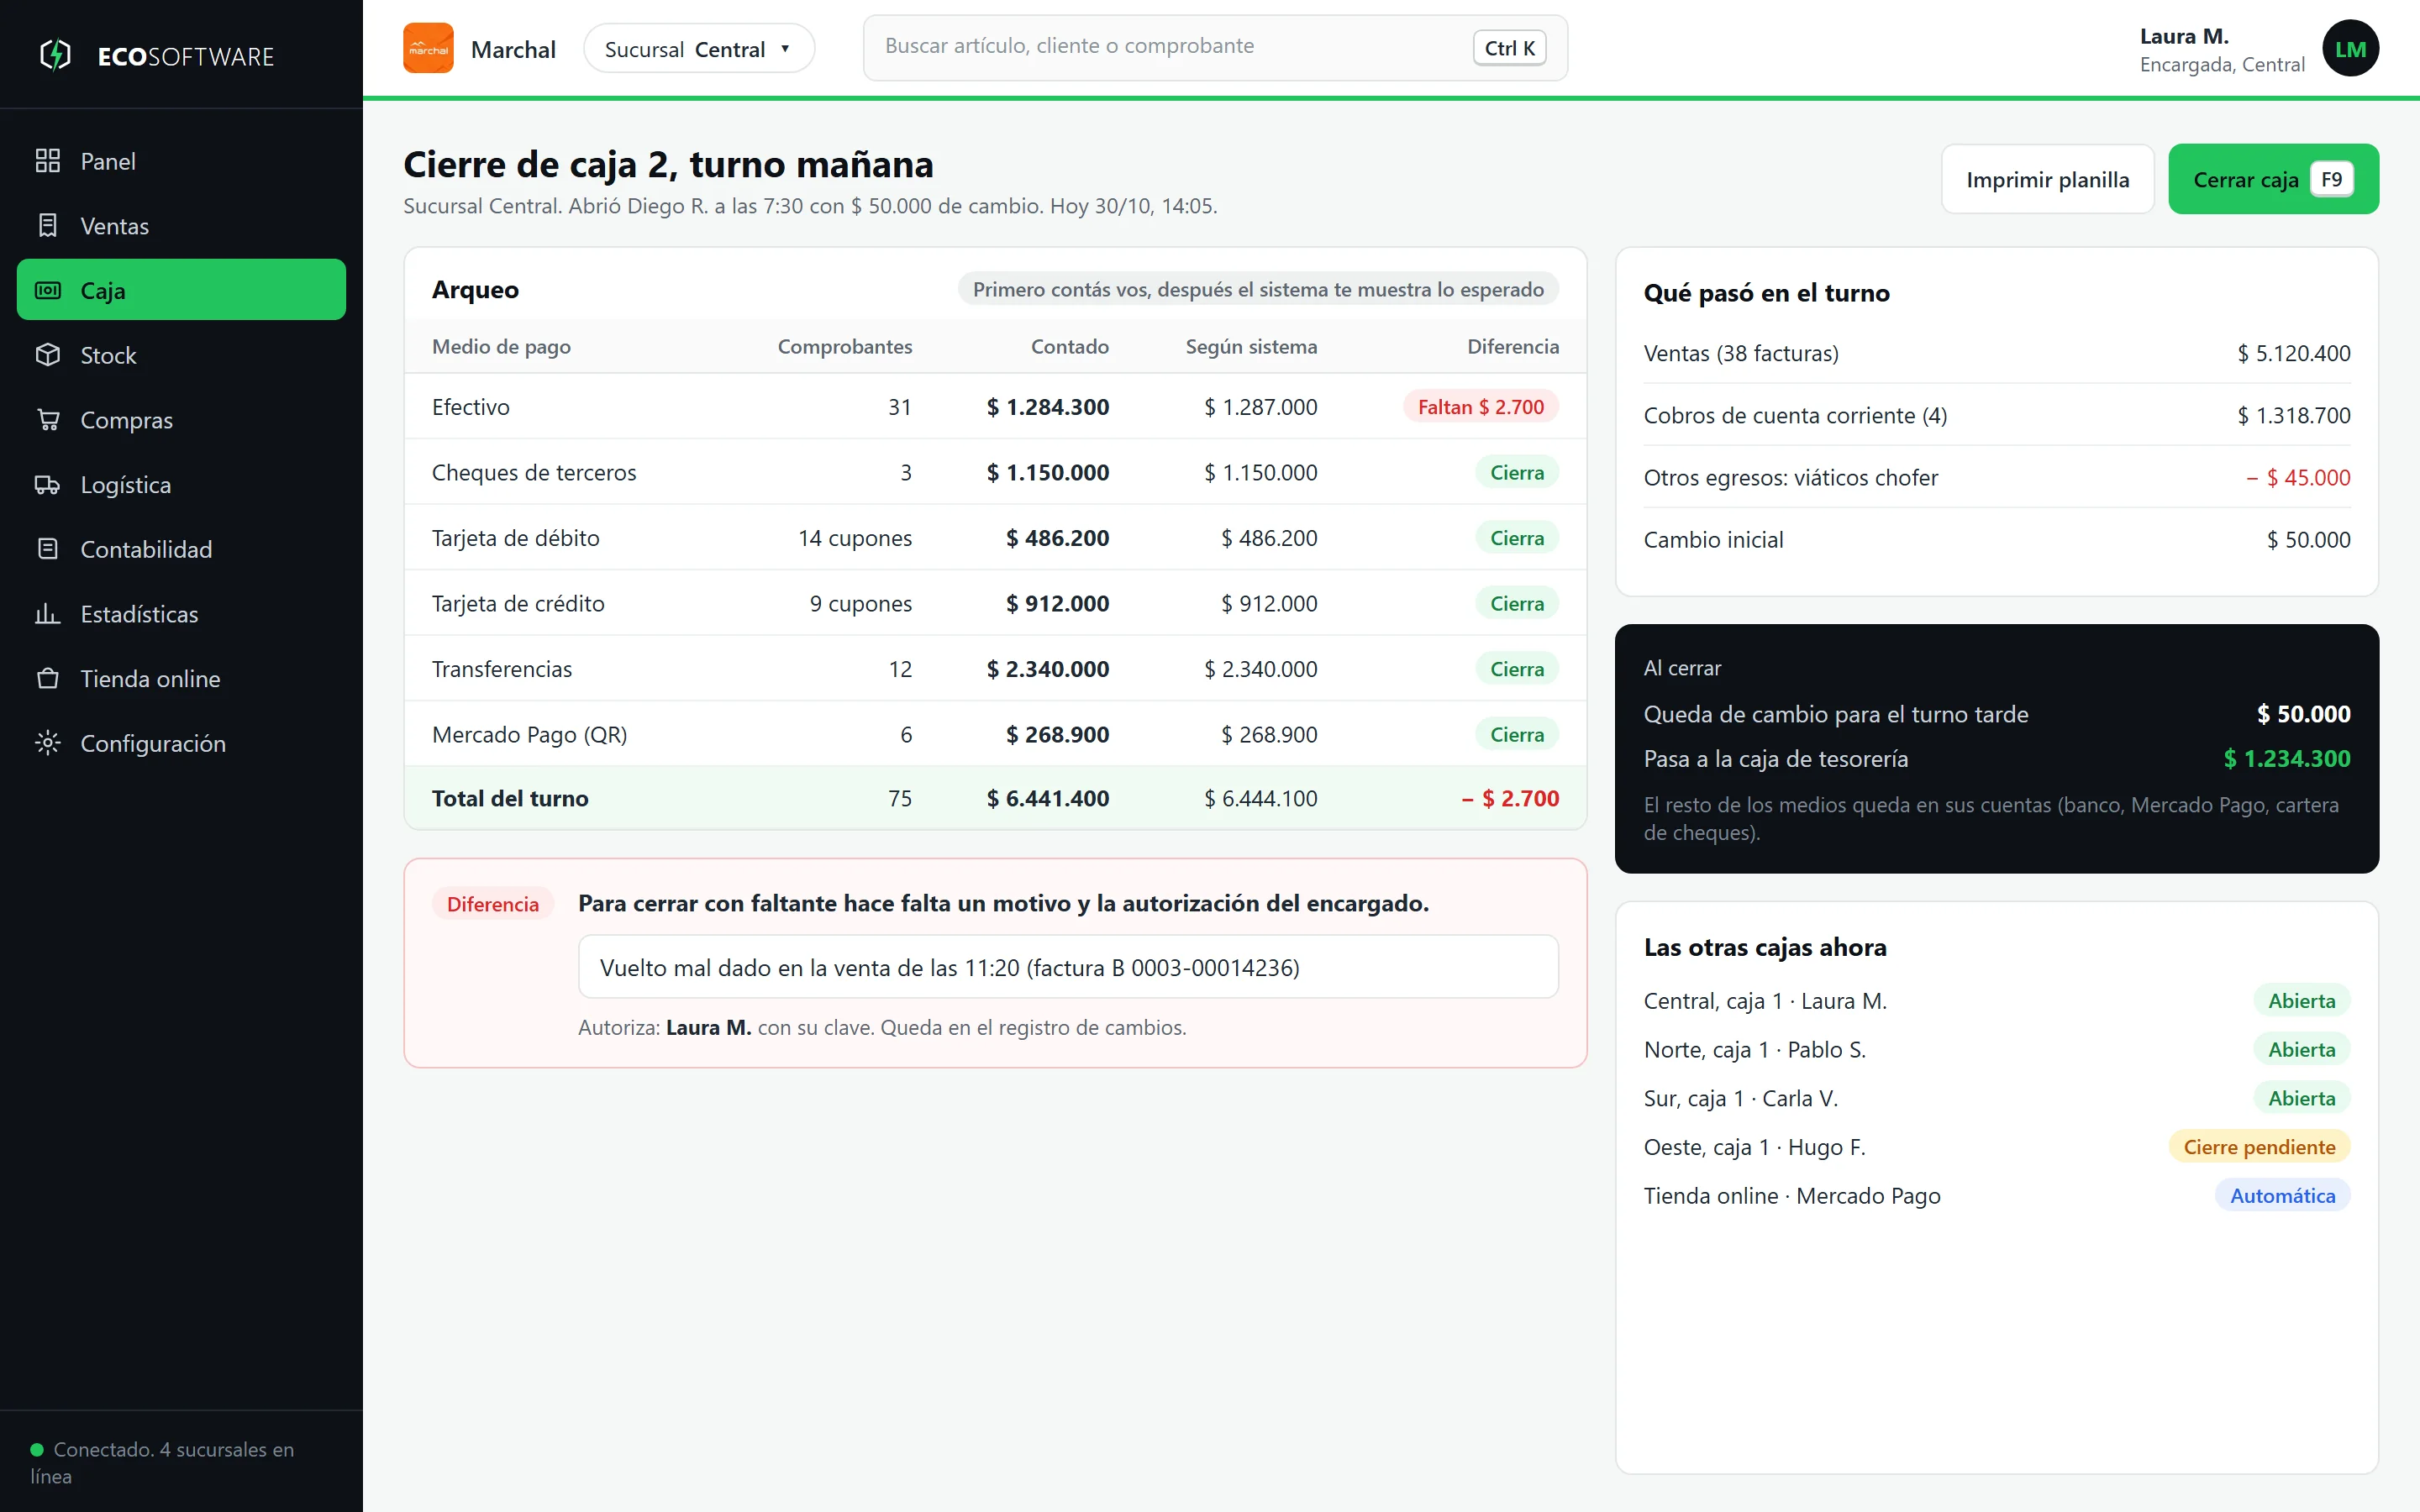Image resolution: width=2420 pixels, height=1512 pixels.
Task: Click Cobros de cuenta corriente (4) line
Action: tap(1996, 415)
